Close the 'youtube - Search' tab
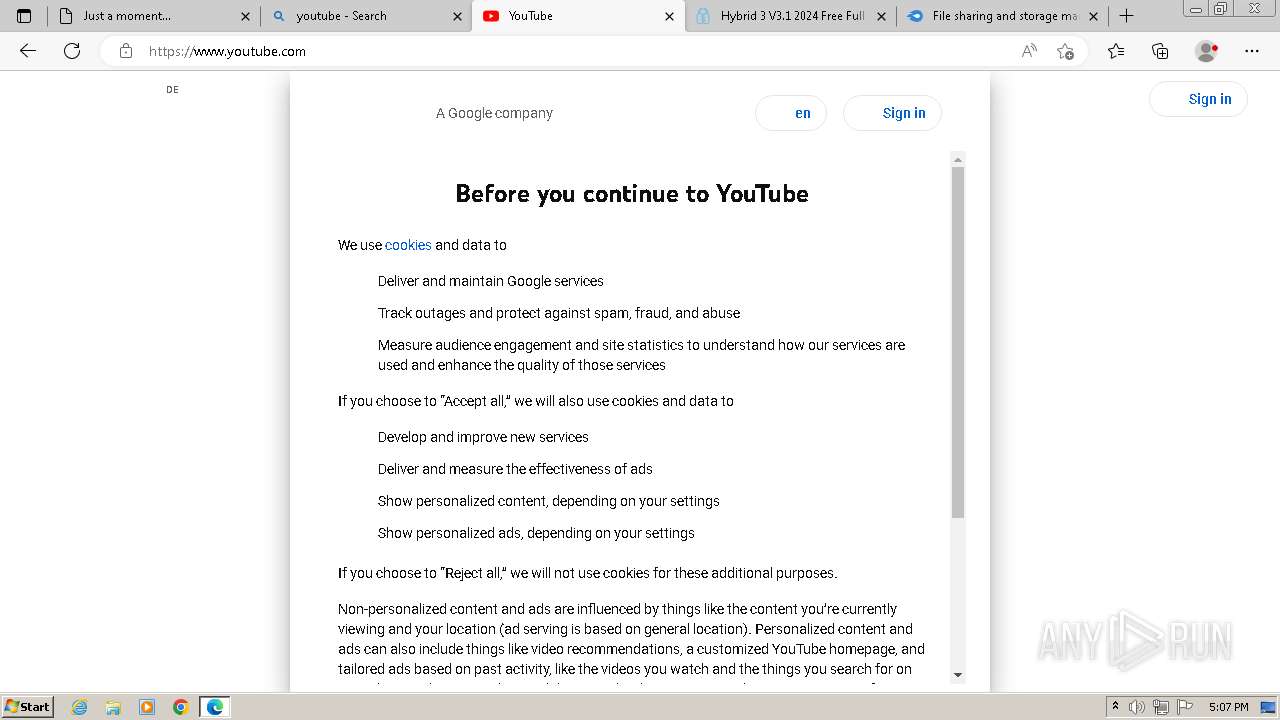Image resolution: width=1280 pixels, height=720 pixels. 457,16
